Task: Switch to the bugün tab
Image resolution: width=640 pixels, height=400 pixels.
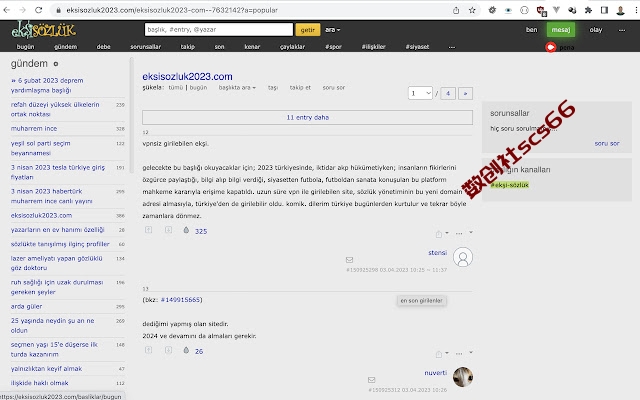Action: (25, 47)
